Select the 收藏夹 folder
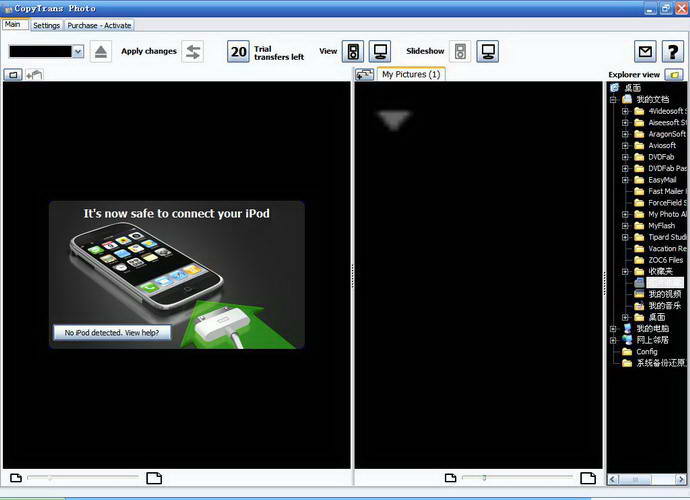The image size is (690, 500). (x=661, y=271)
